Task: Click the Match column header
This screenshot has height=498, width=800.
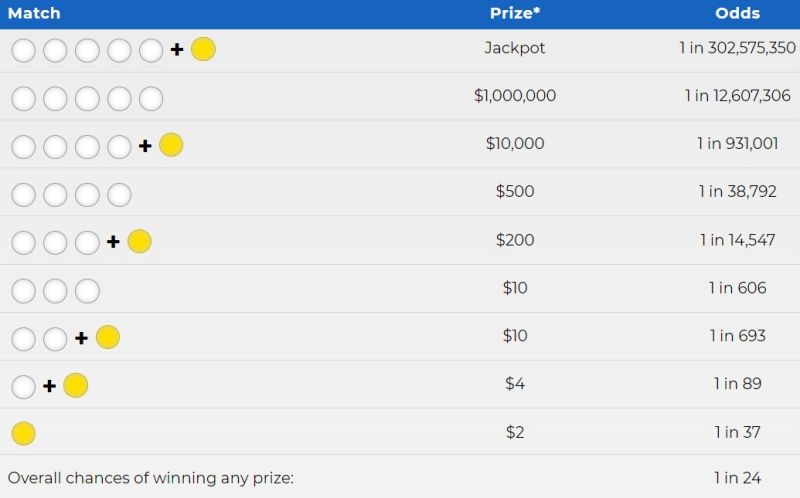Action: click(x=34, y=13)
